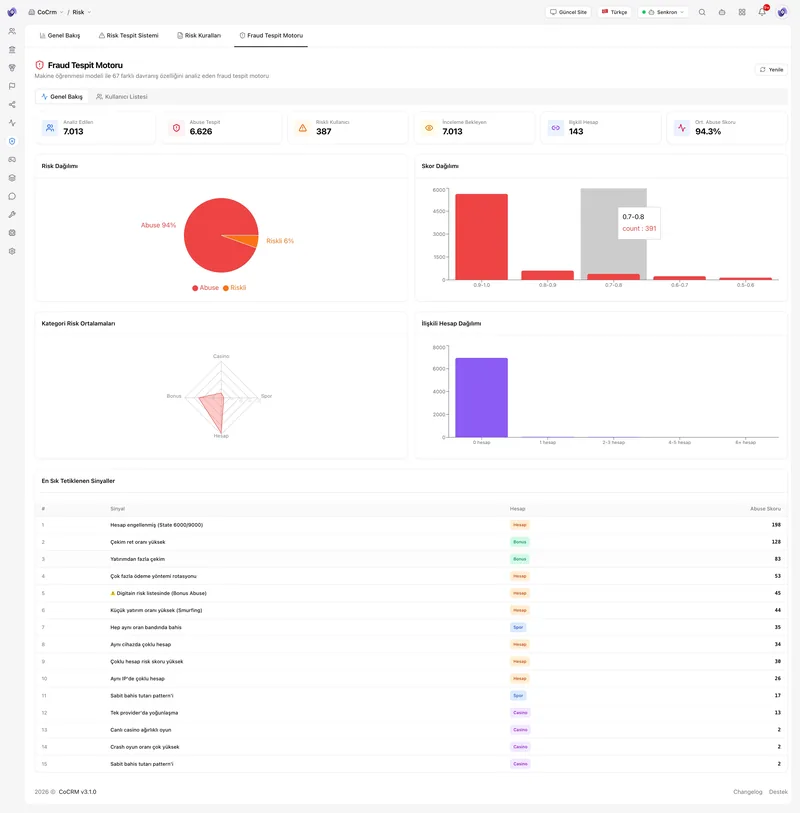Click the Casino tag on Crash oyun row

[520, 747]
